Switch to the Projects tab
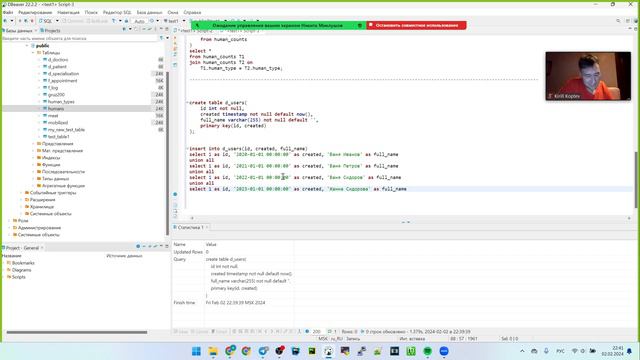The height and width of the screenshot is (360, 640). pyautogui.click(x=50, y=31)
